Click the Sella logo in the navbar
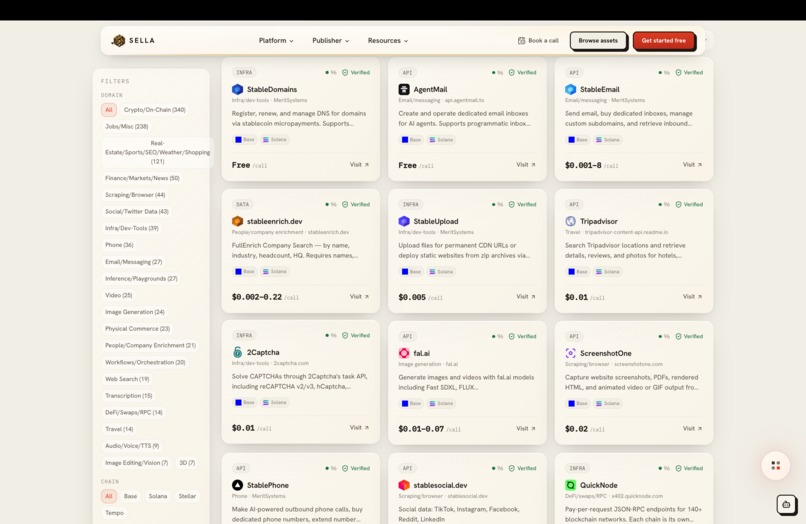This screenshot has width=806, height=524. (133, 41)
